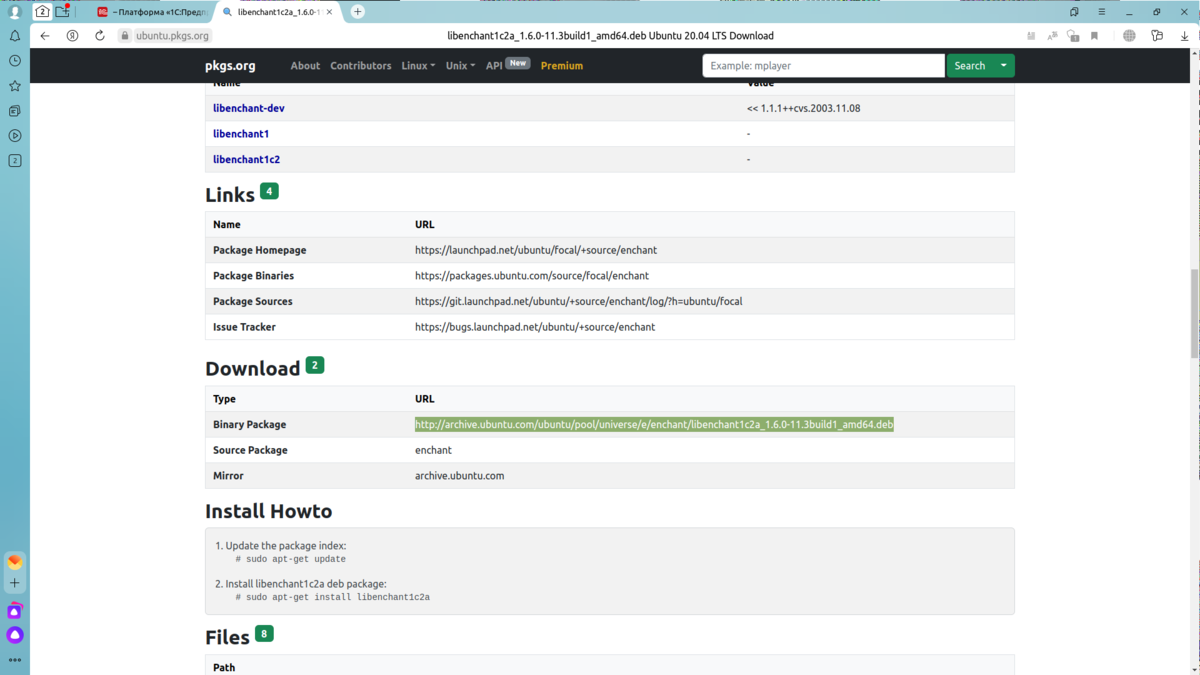The image size is (1200, 675).
Task: Open reader mode icon in address bar
Action: 1031,36
